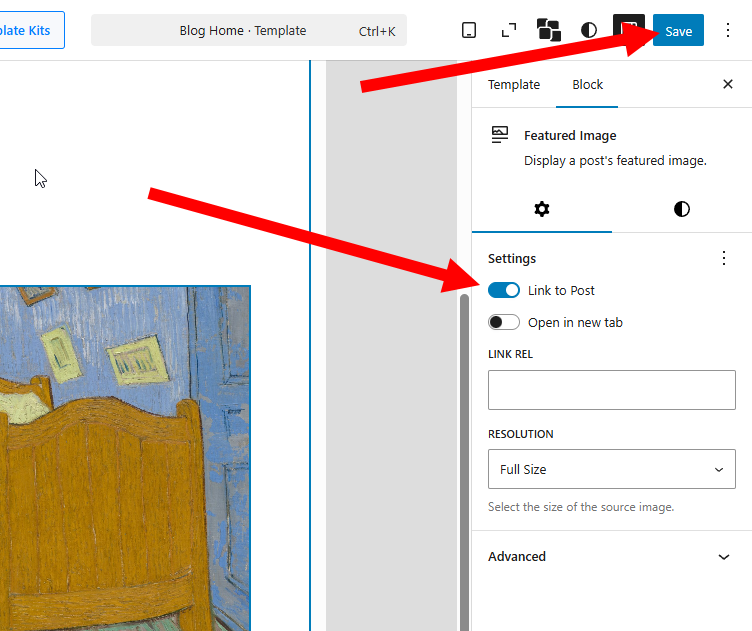This screenshot has width=752, height=631.
Task: Expand the Advanced panel
Action: click(611, 557)
